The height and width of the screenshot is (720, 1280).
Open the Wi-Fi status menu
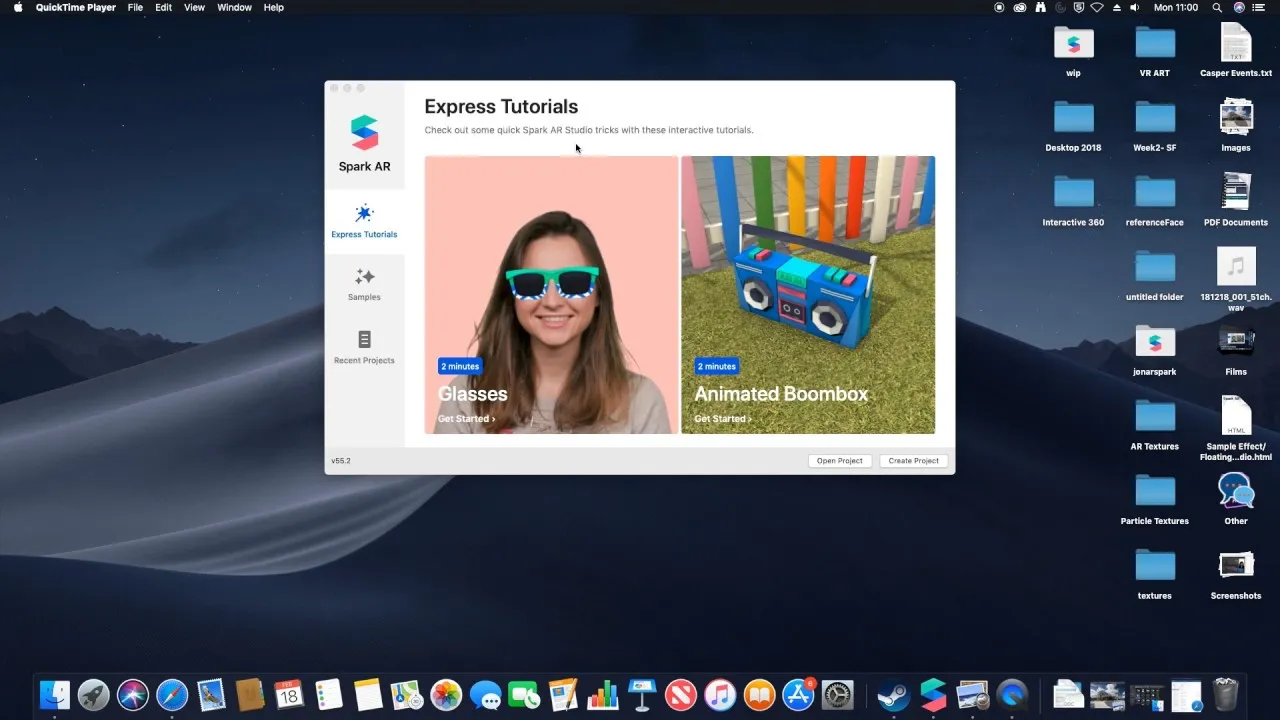click(x=1096, y=7)
